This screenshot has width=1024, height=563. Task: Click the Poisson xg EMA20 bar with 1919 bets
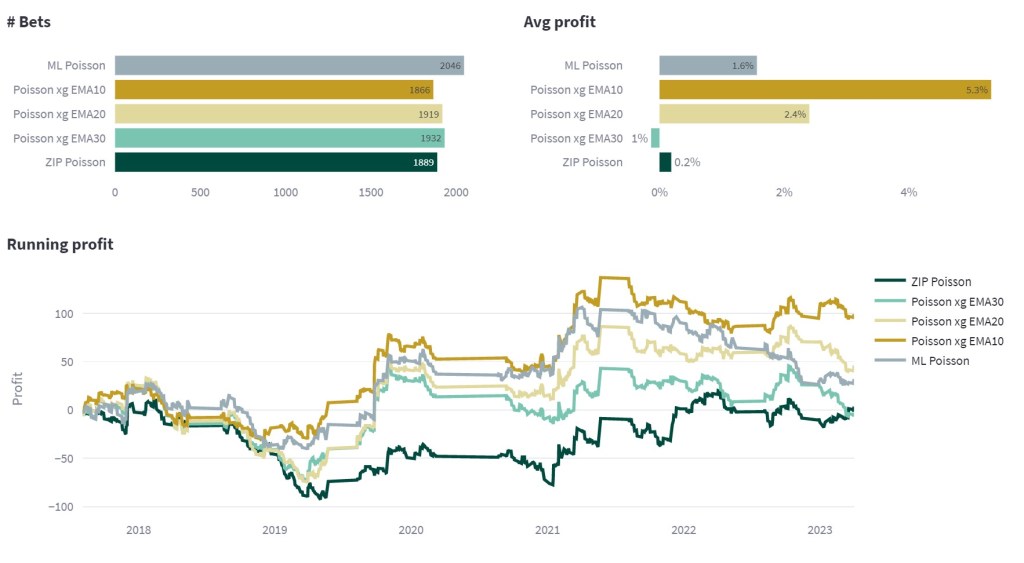click(278, 114)
